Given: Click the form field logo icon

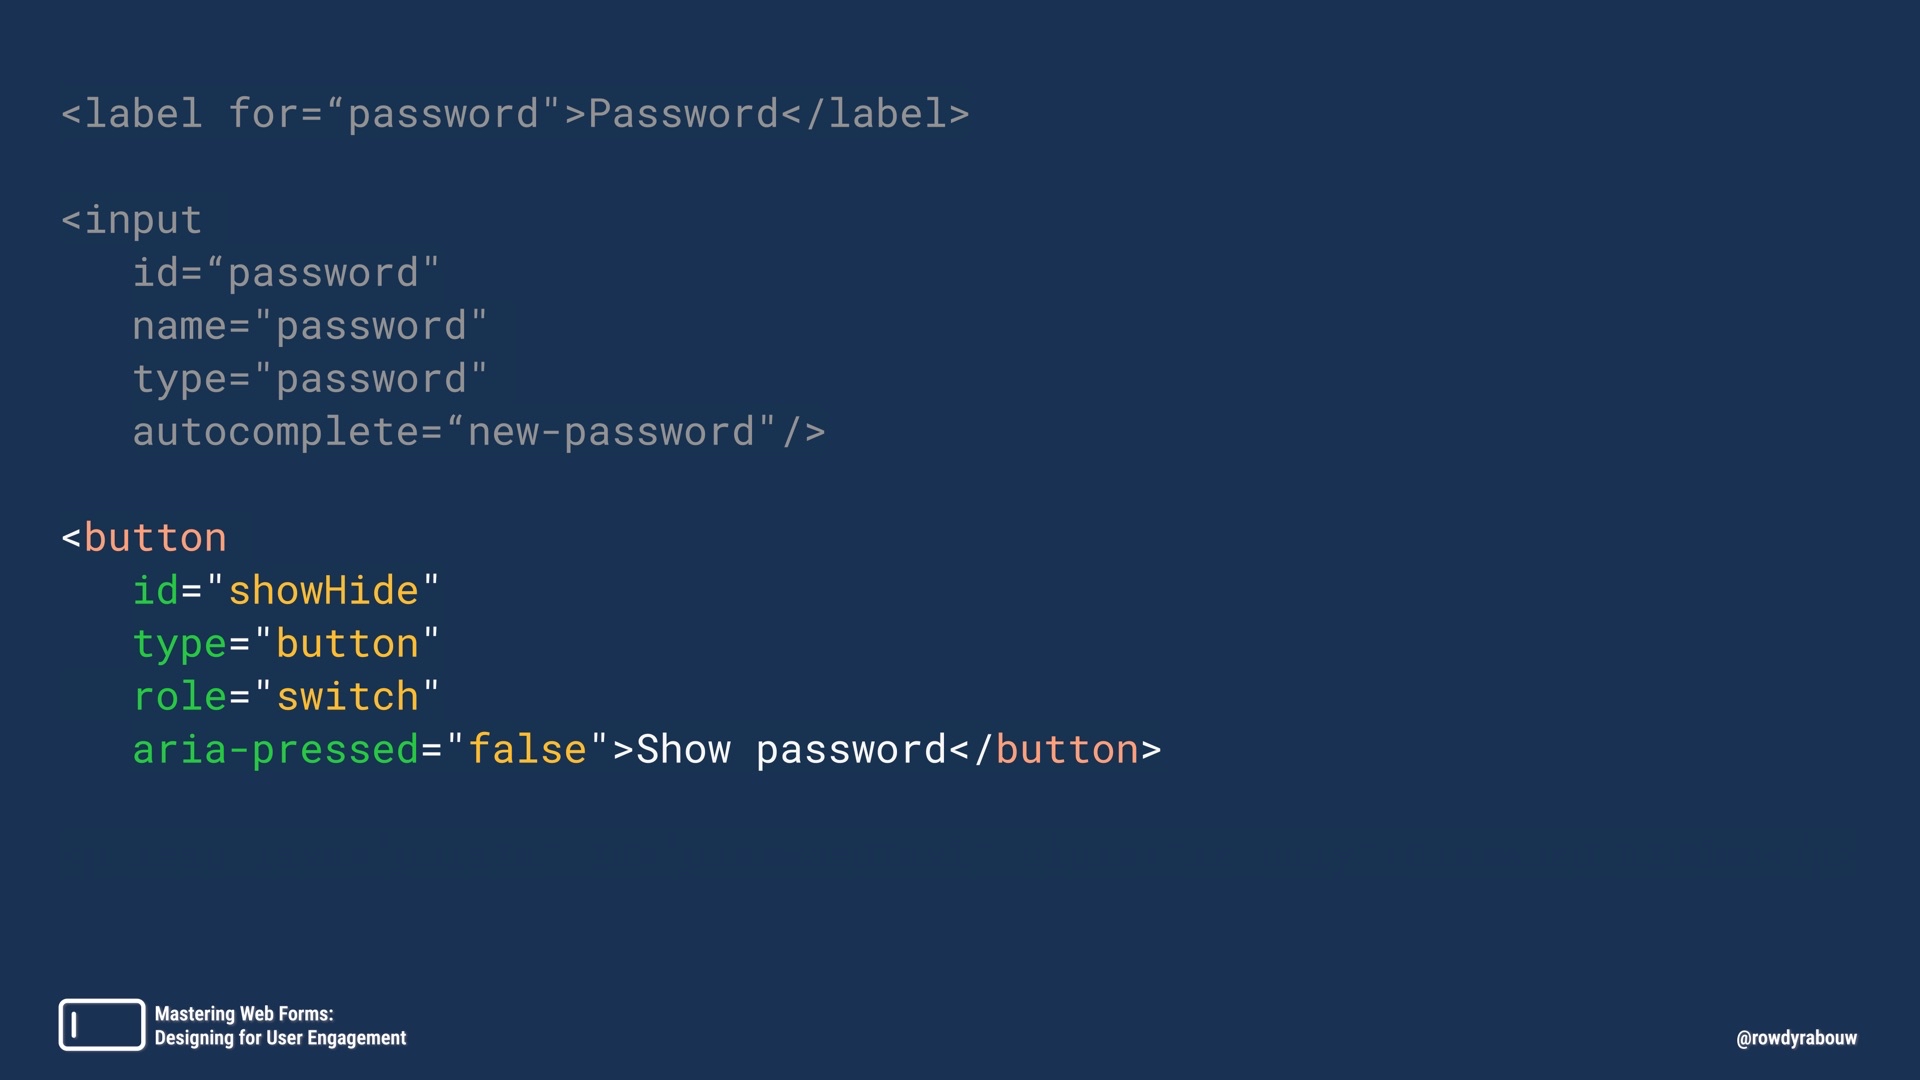Looking at the screenshot, I should [102, 1025].
